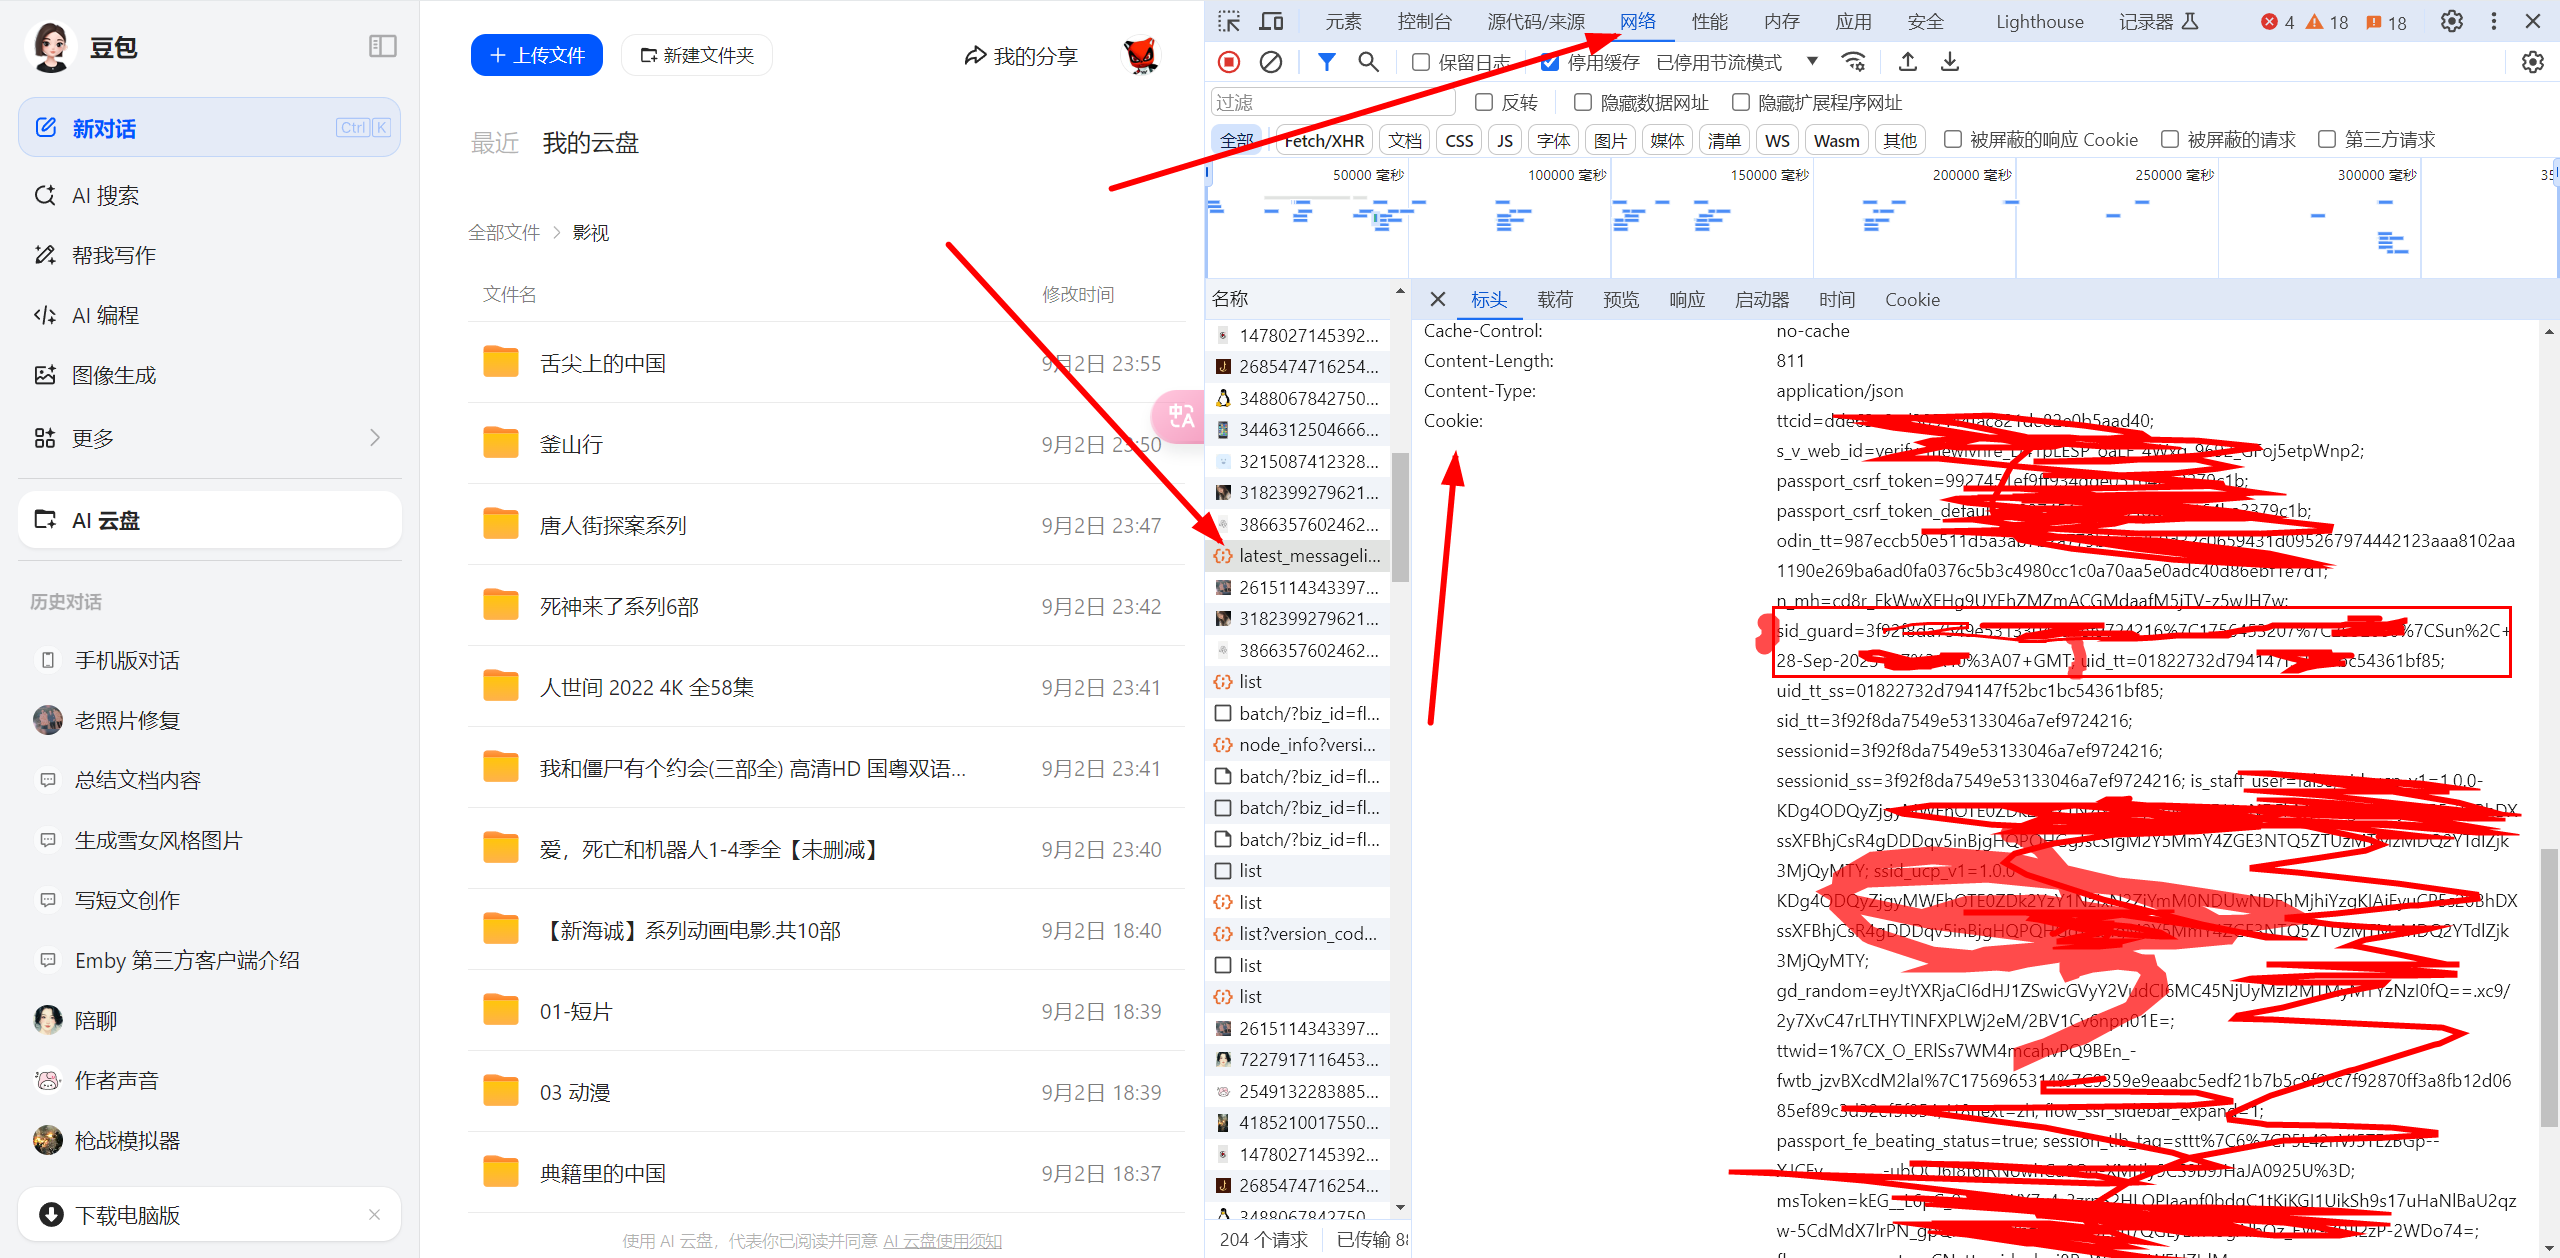Select AI 云盘 in sidebar
Viewport: 2560px width, 1258px height.
[209, 520]
